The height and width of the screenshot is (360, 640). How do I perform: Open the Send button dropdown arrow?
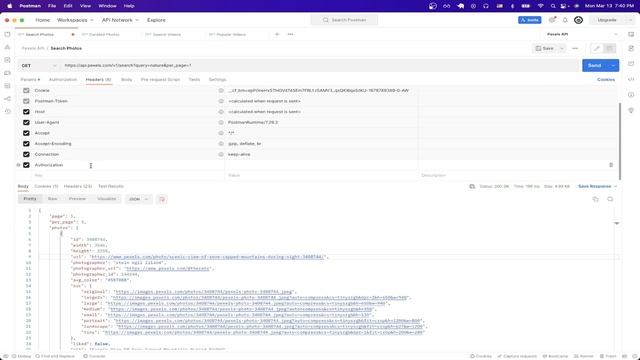[x=613, y=65]
